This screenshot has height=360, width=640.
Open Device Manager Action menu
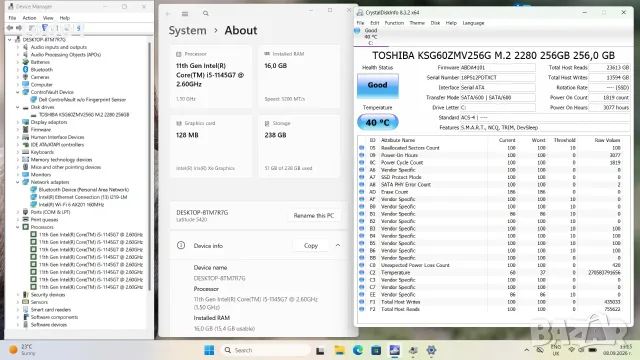29,18
